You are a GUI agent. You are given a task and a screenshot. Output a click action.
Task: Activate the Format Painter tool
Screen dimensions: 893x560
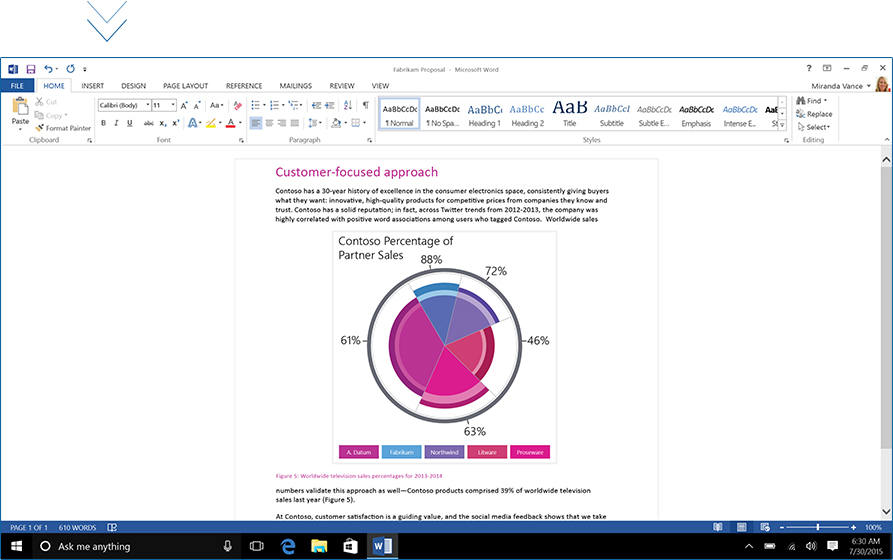click(x=63, y=128)
